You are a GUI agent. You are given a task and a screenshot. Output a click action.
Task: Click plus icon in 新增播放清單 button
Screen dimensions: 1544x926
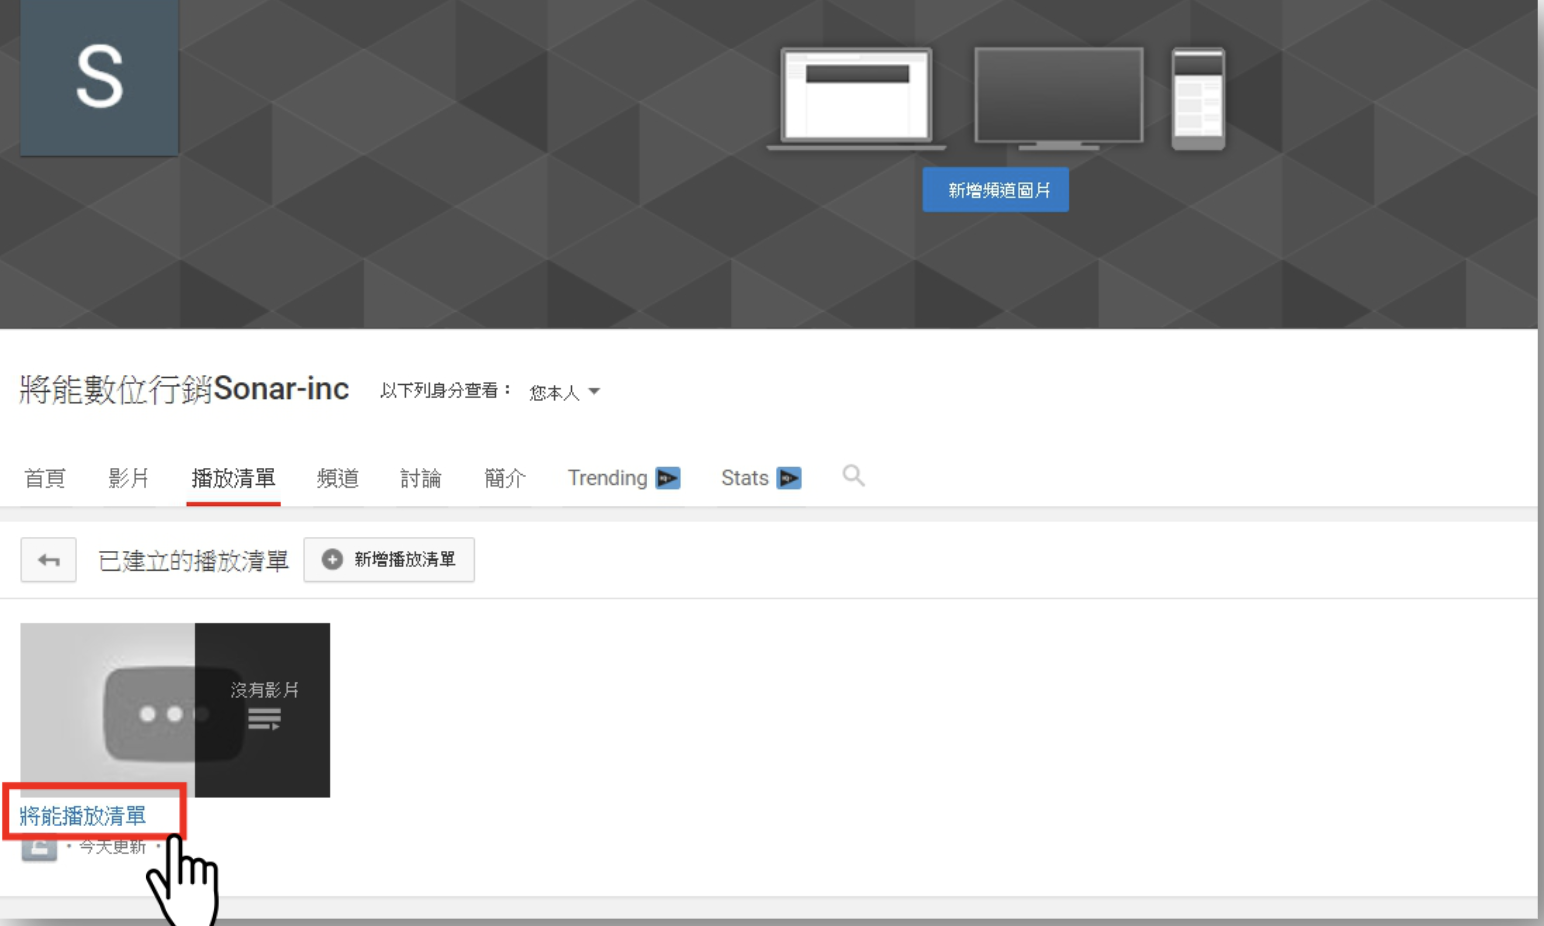[332, 560]
